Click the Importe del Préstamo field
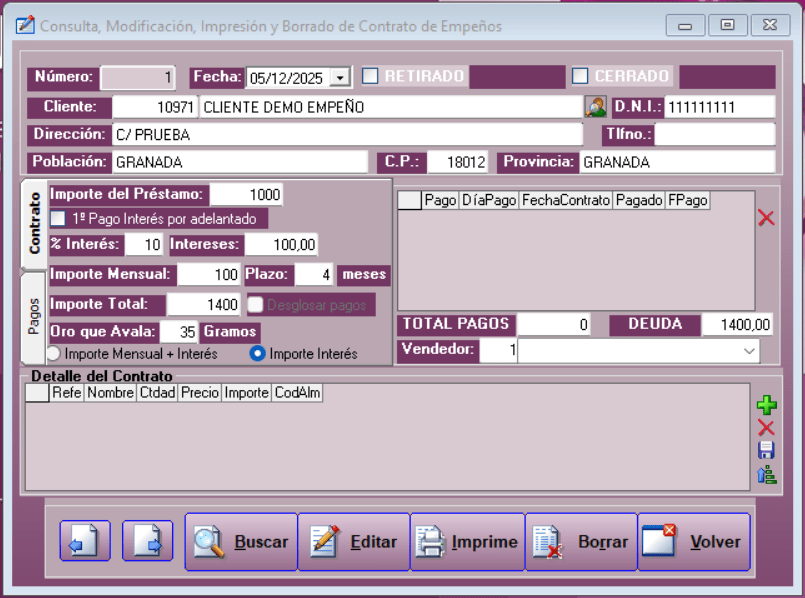805x598 pixels. point(246,194)
